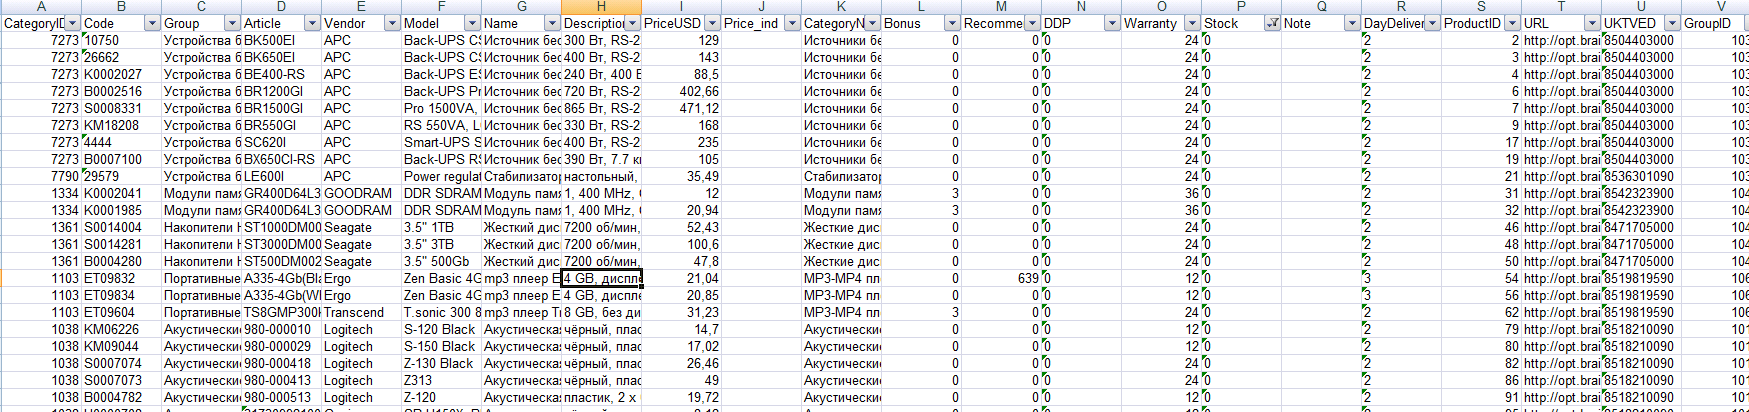This screenshot has height=412, width=1749.
Task: Select the ProductID cell 91
Action: point(1481,397)
